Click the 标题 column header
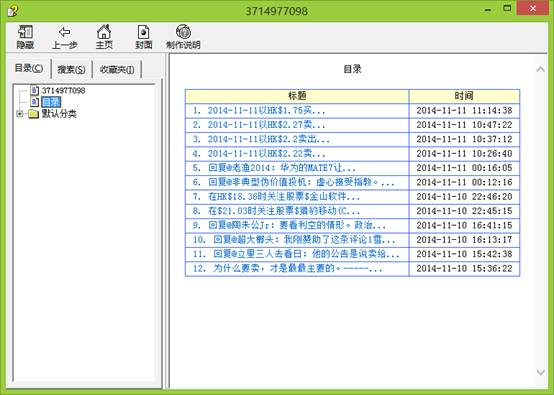 (x=297, y=96)
